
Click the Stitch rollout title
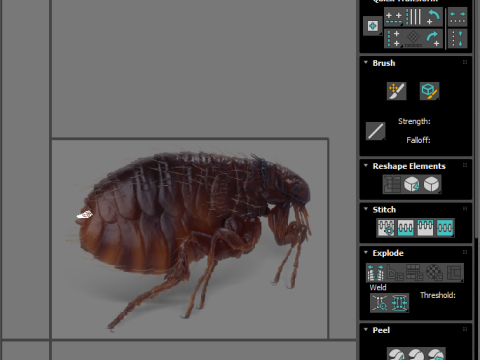[x=384, y=210]
